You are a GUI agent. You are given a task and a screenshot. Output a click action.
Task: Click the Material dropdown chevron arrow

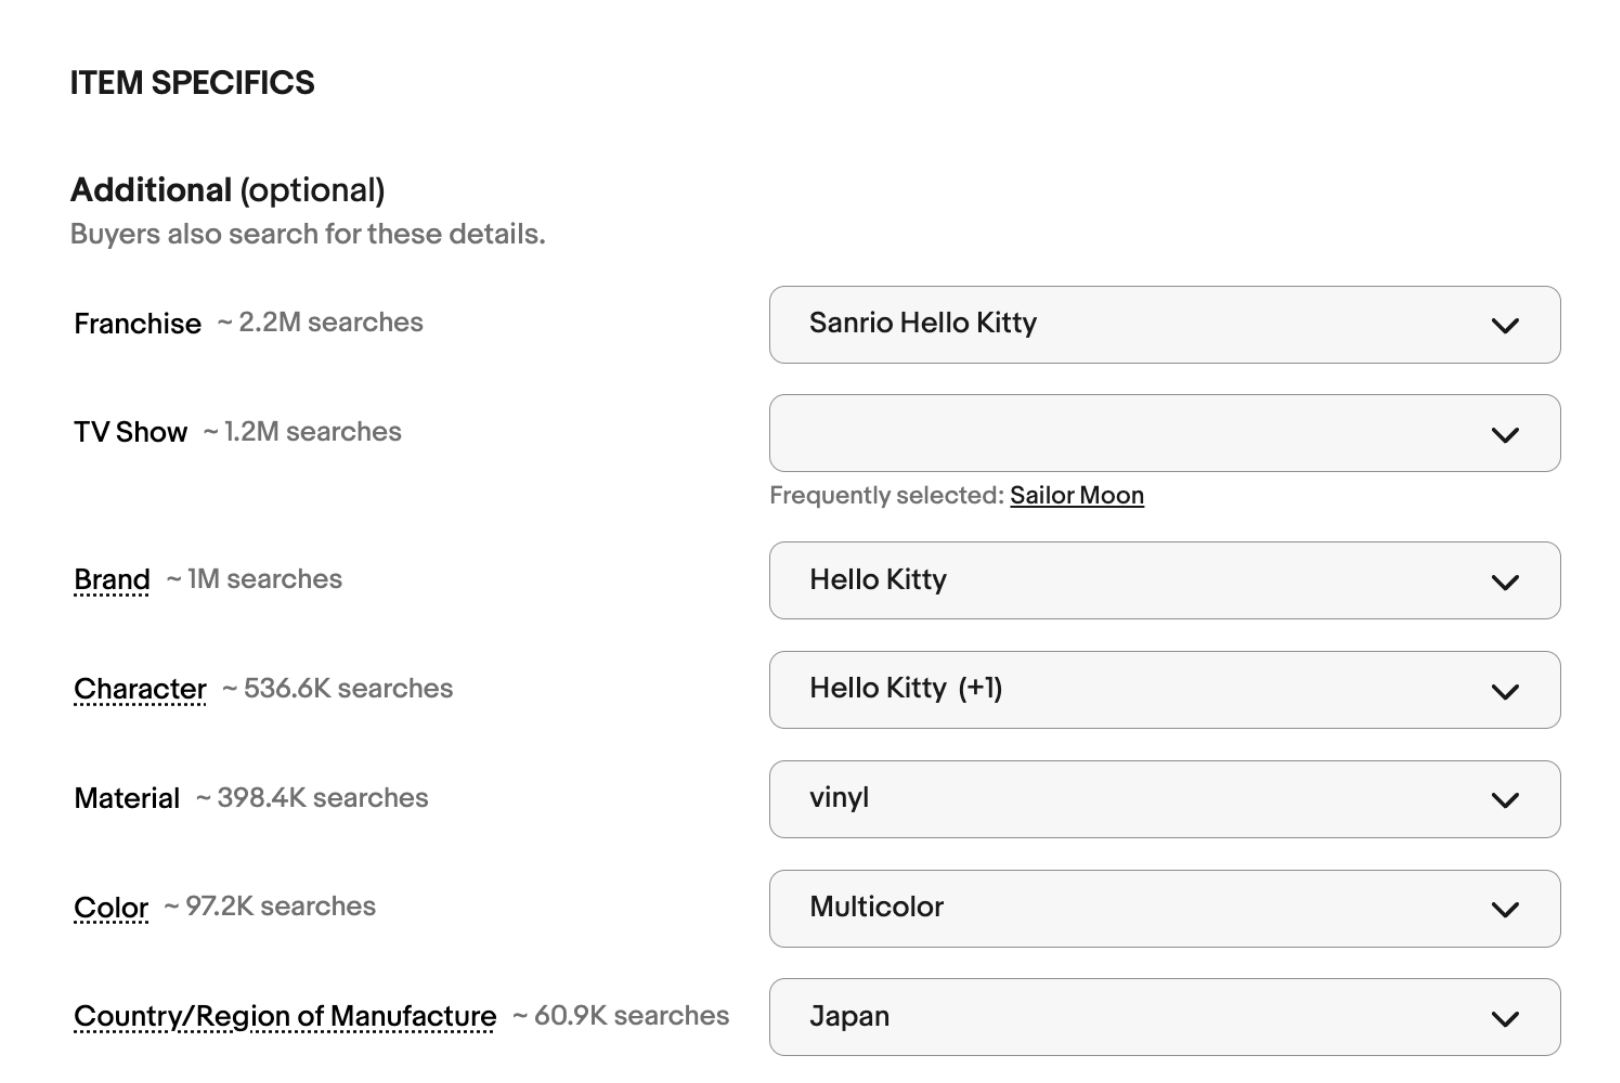(1504, 800)
